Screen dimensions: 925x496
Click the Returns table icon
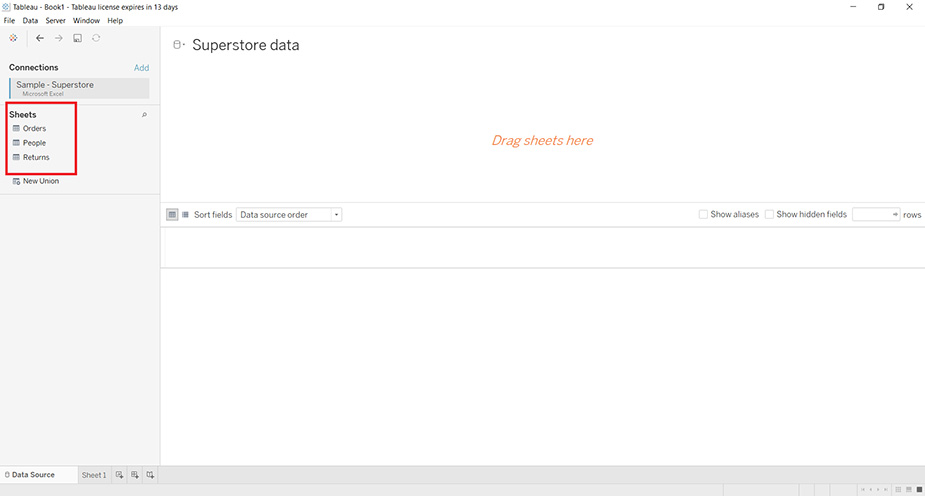(16, 157)
